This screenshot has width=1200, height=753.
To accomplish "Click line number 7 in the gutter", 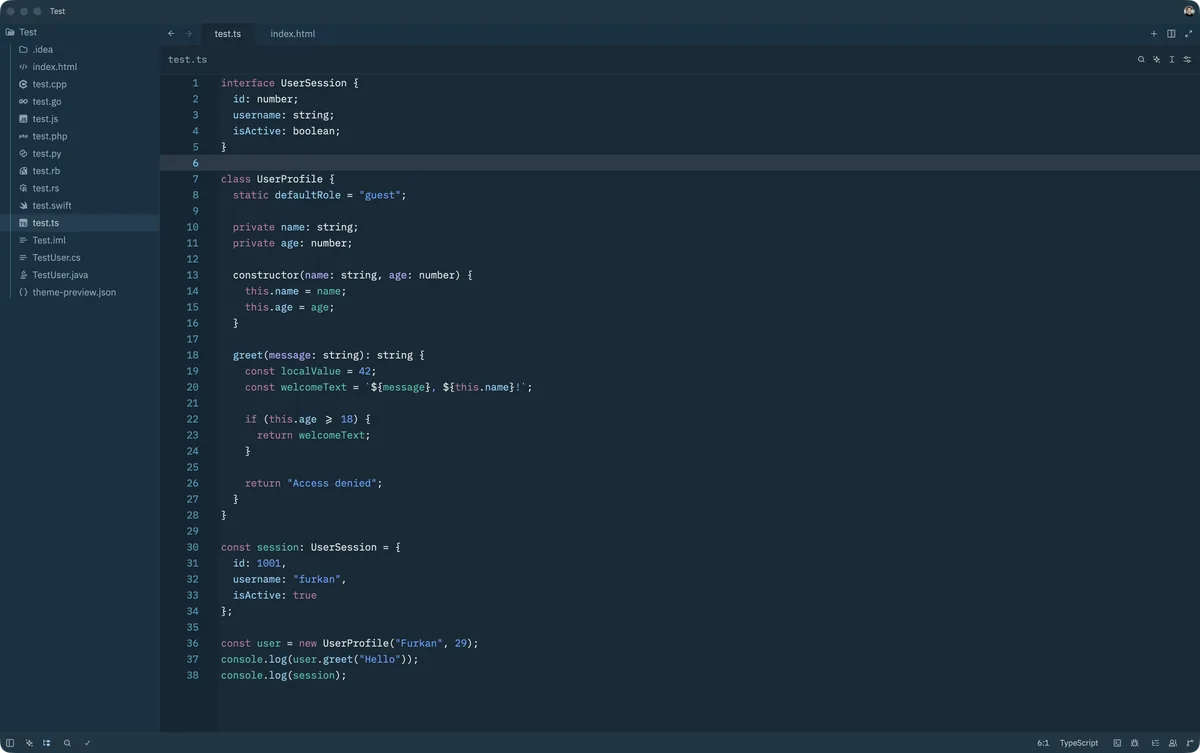I will click(196, 179).
